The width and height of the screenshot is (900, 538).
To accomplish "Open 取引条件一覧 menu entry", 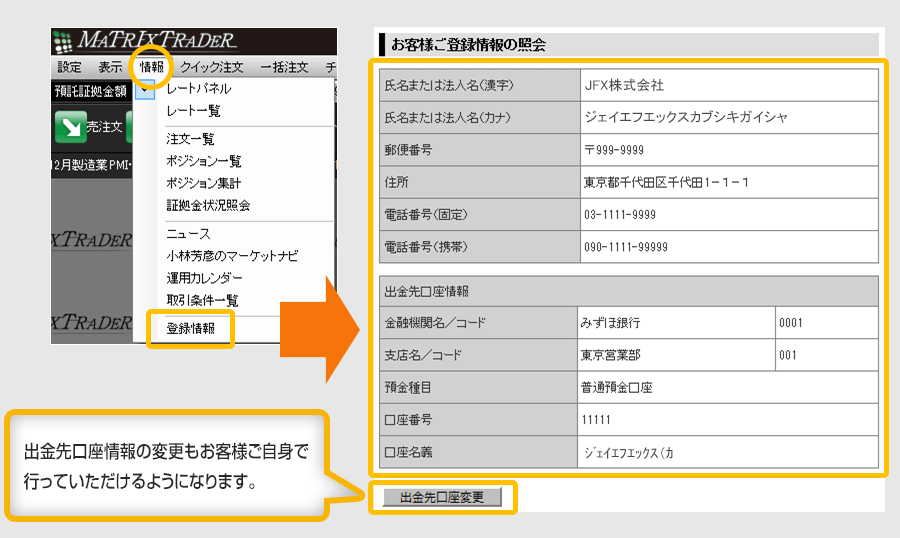I will tap(202, 300).
